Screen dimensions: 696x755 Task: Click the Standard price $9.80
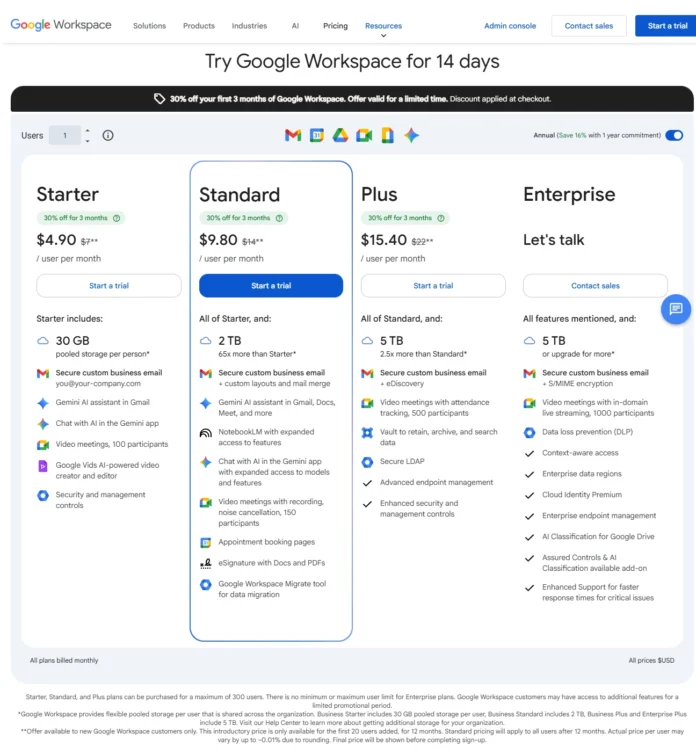tap(218, 240)
